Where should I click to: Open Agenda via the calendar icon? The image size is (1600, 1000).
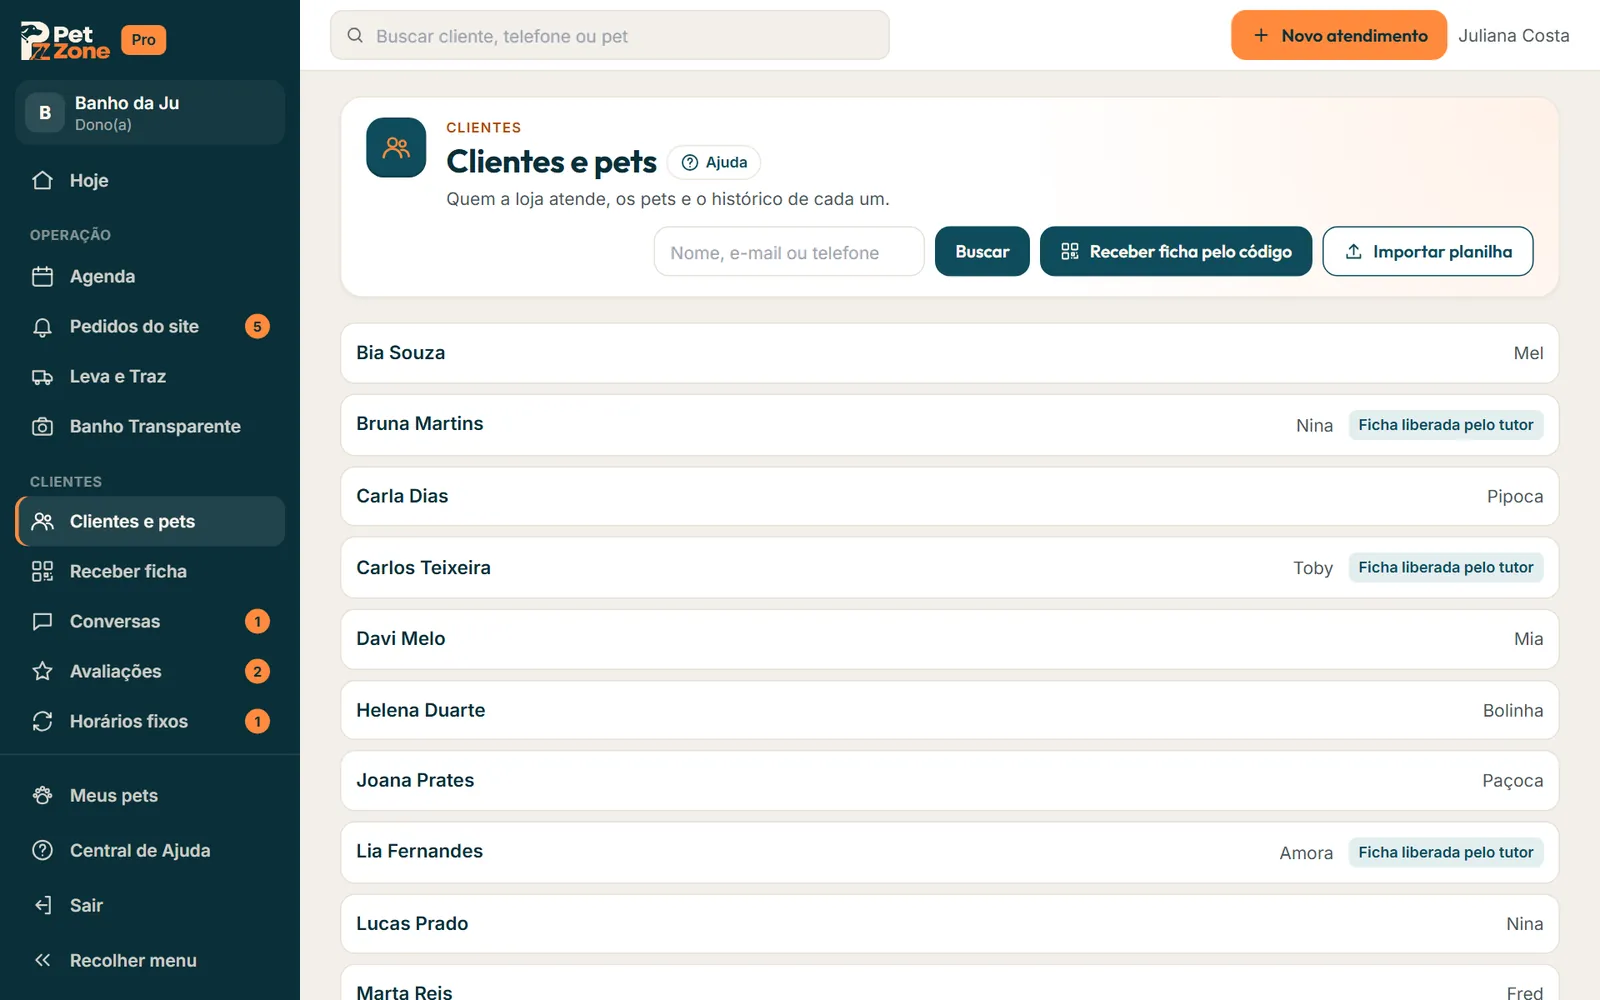[x=42, y=277]
